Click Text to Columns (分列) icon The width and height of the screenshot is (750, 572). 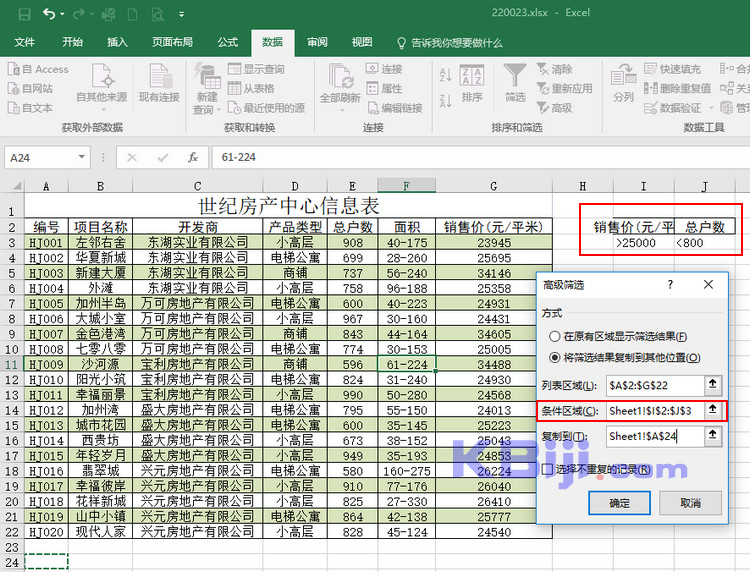pos(623,83)
